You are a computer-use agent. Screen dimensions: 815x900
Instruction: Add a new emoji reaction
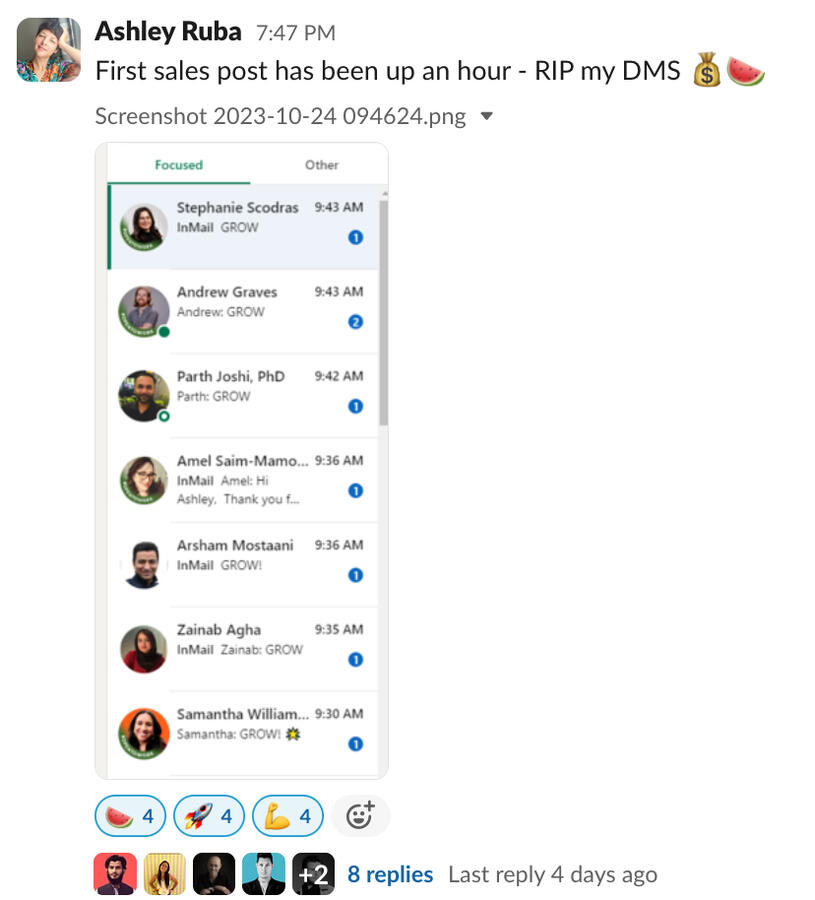click(360, 816)
